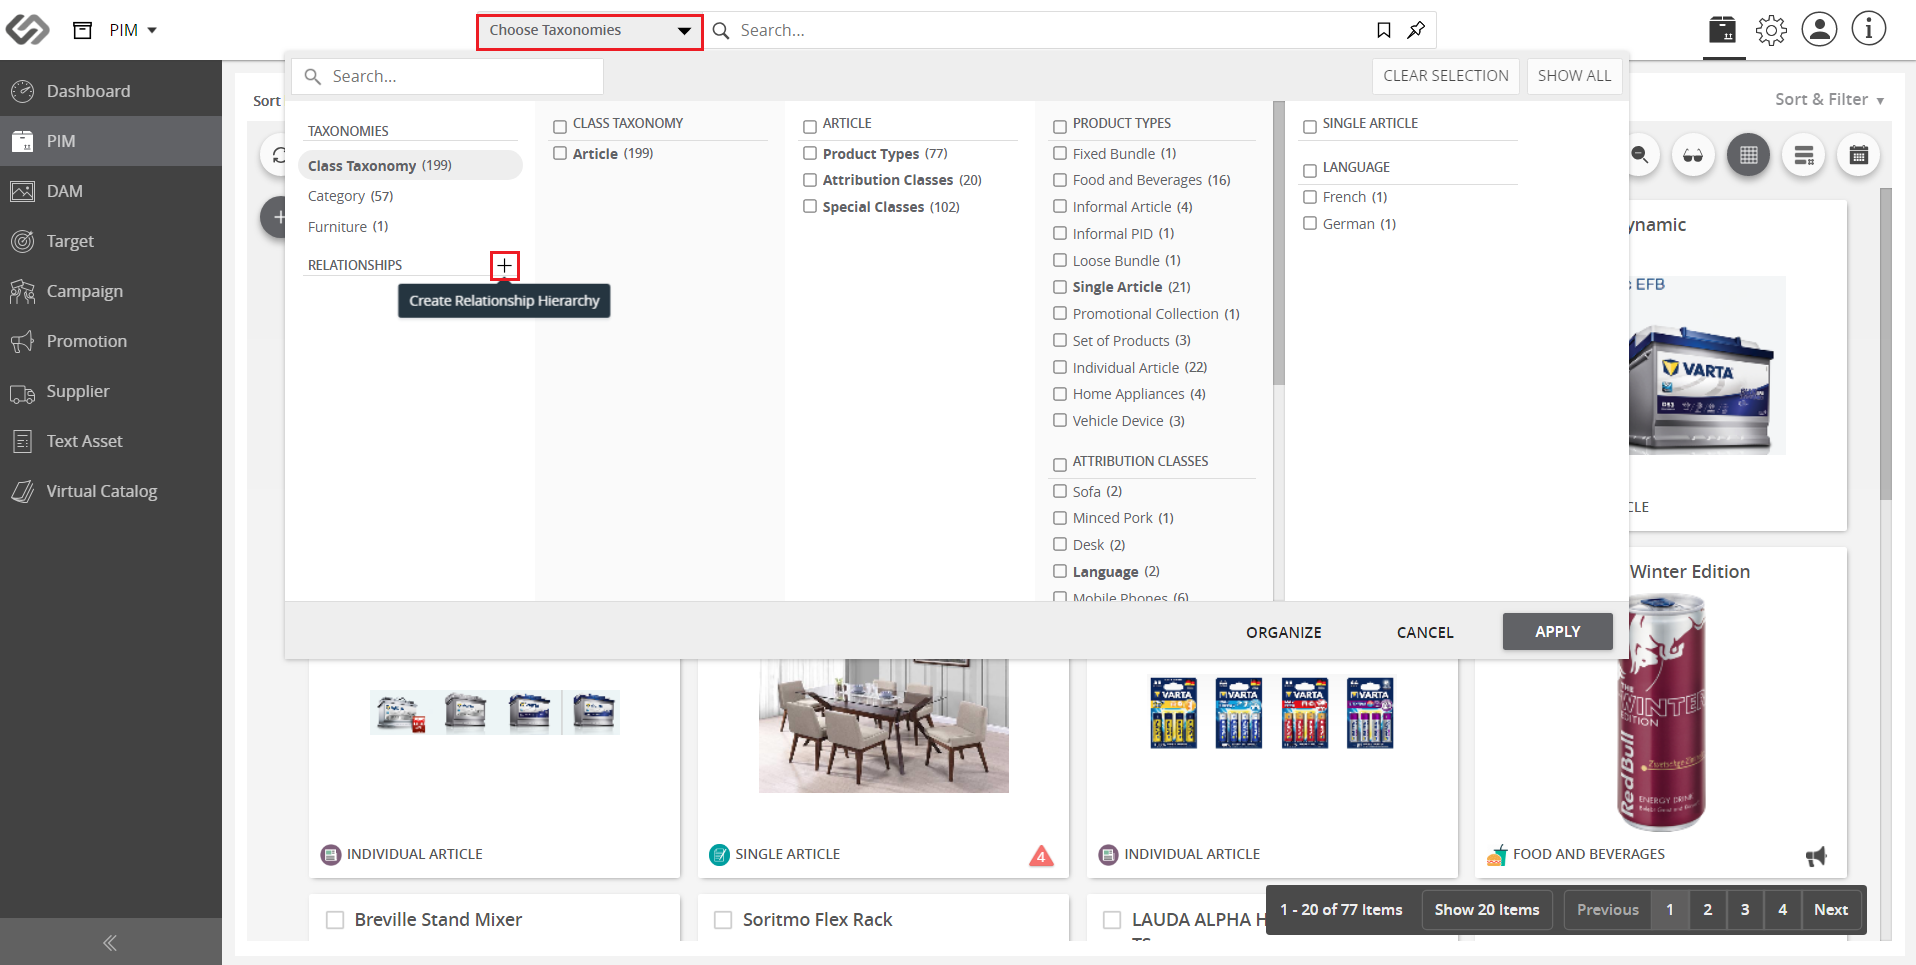Select the Soritmo Flex Rack checkbox
This screenshot has height=965, width=1916.
[723, 920]
